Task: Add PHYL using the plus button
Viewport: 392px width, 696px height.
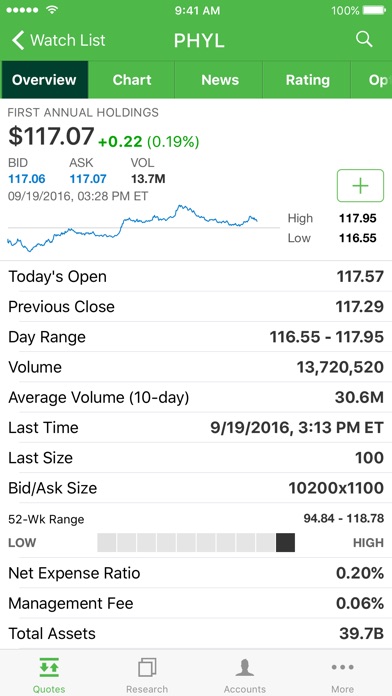Action: tap(360, 186)
